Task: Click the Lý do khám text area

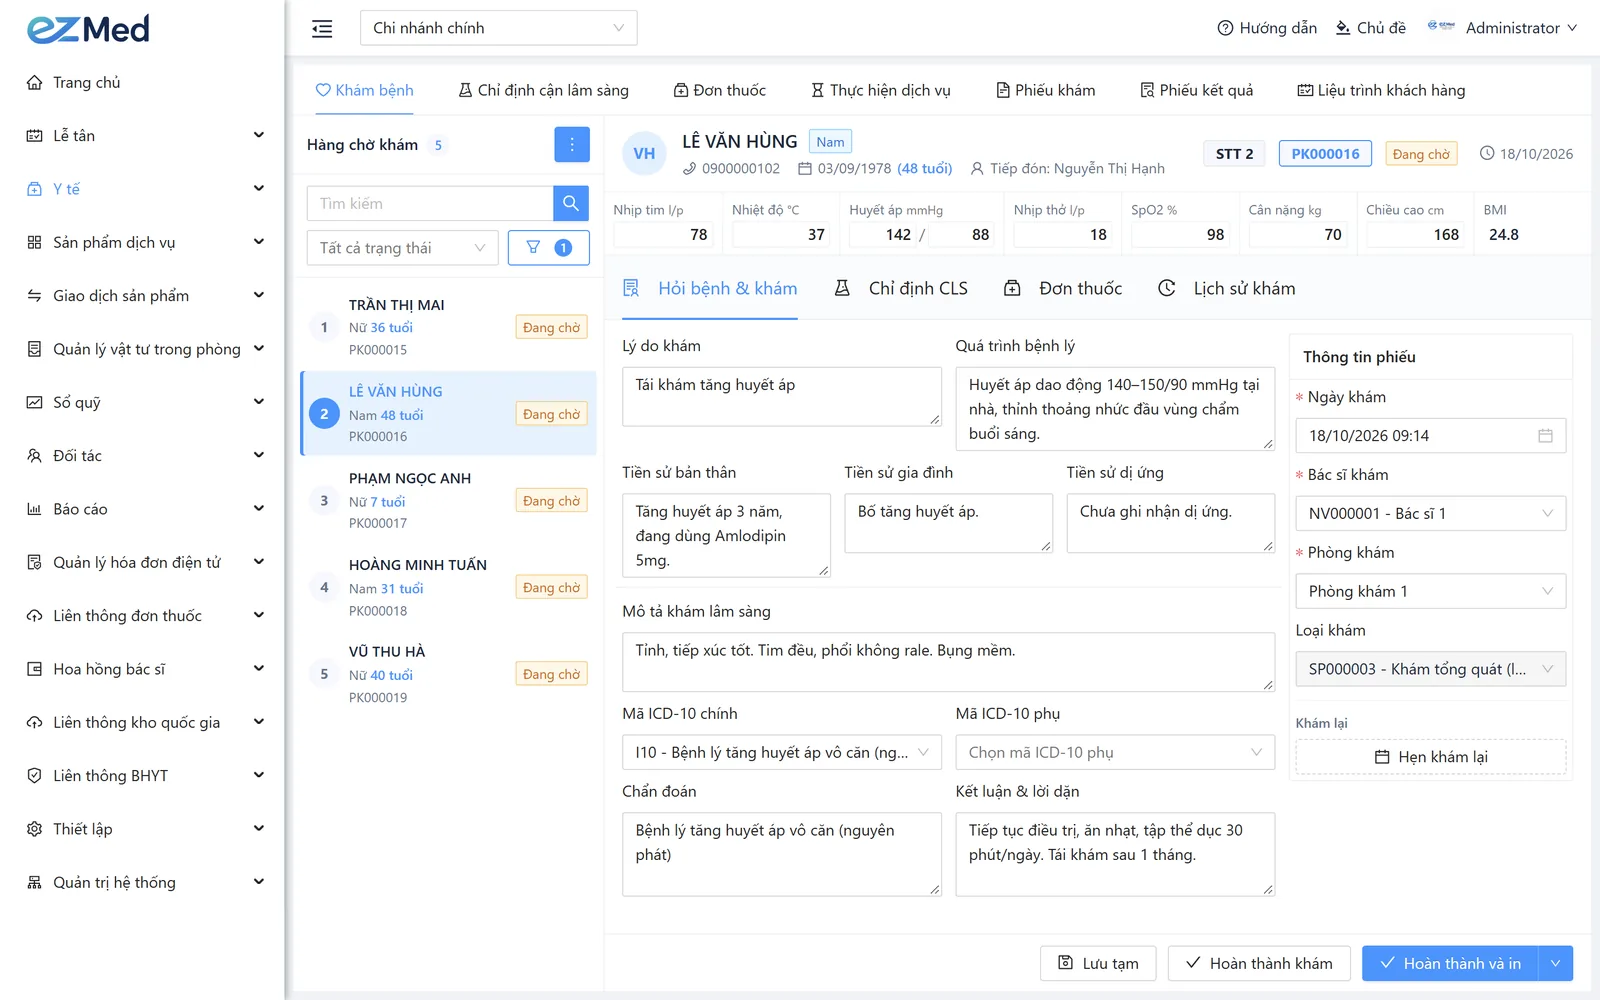Action: 782,396
